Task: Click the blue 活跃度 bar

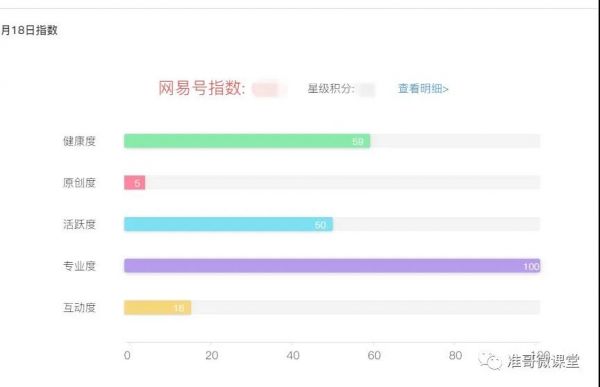Action: (x=228, y=224)
